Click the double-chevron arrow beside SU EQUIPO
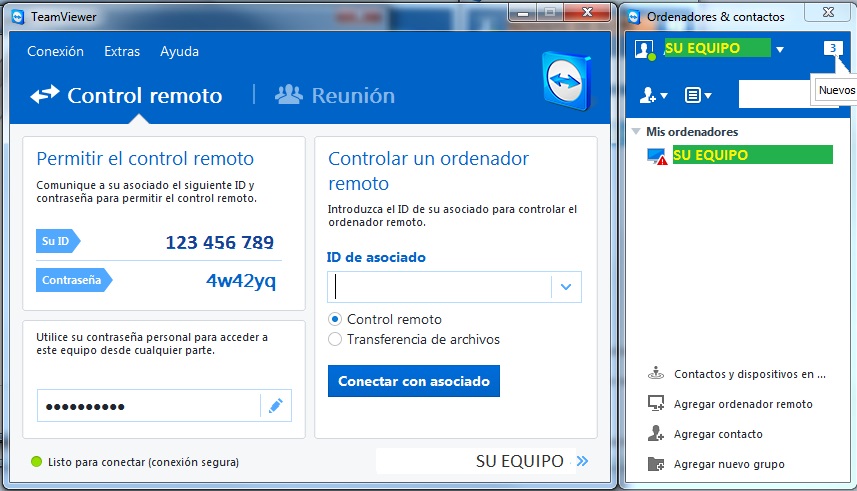This screenshot has height=491, width=857. click(x=583, y=461)
